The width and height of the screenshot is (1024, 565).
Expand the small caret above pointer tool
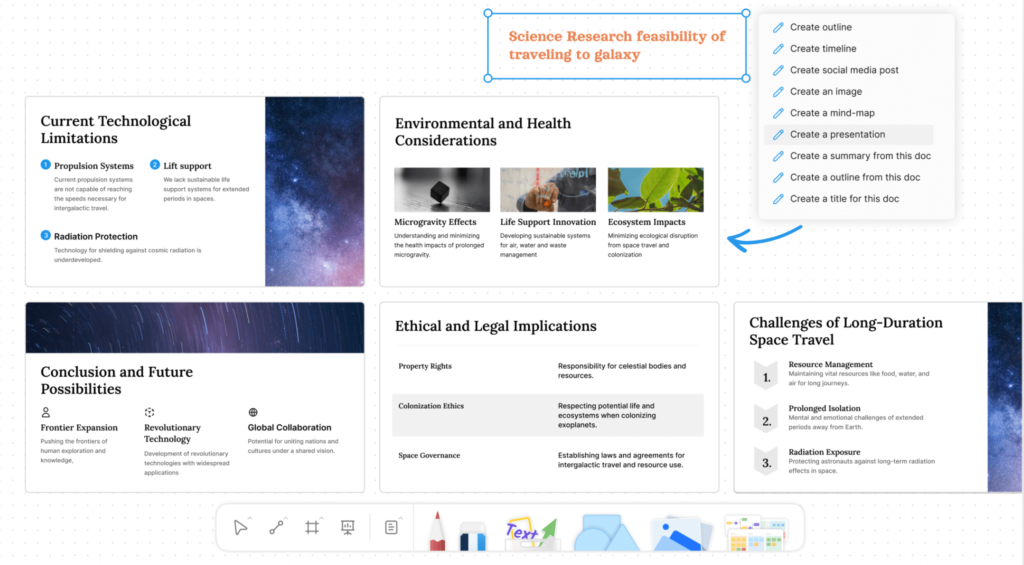tap(249, 517)
